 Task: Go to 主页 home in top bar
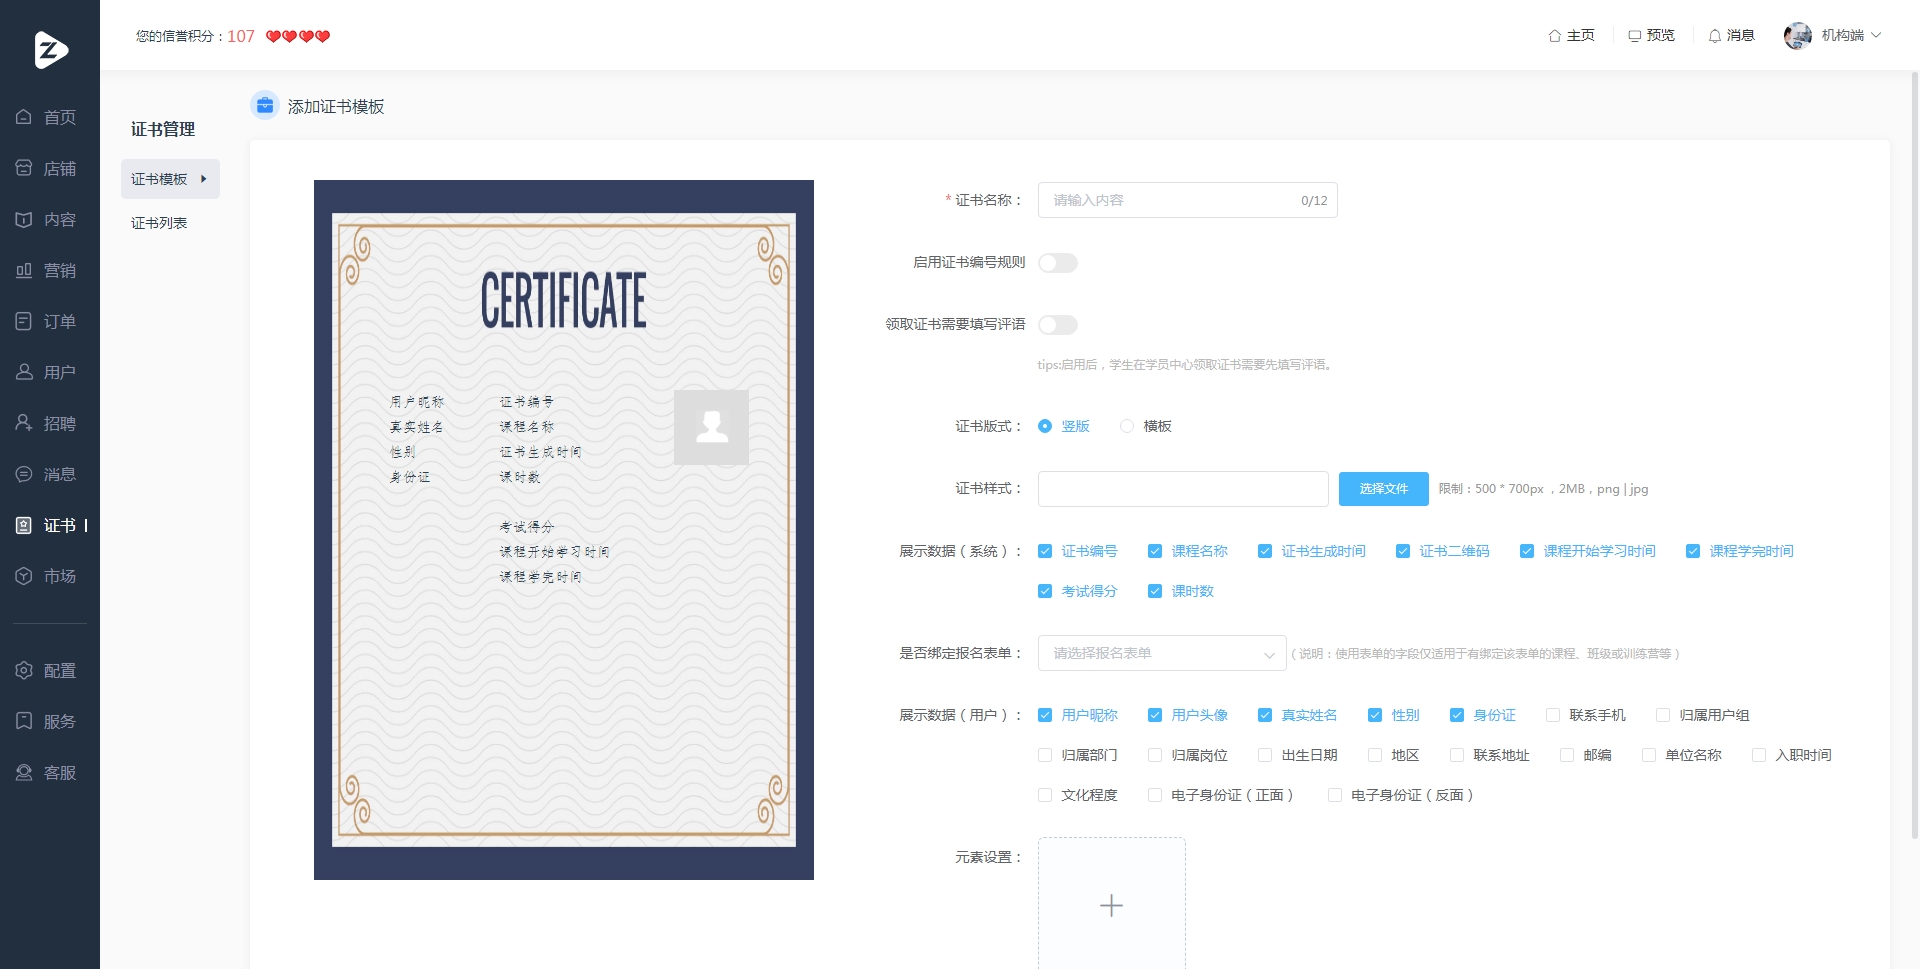tap(1571, 35)
